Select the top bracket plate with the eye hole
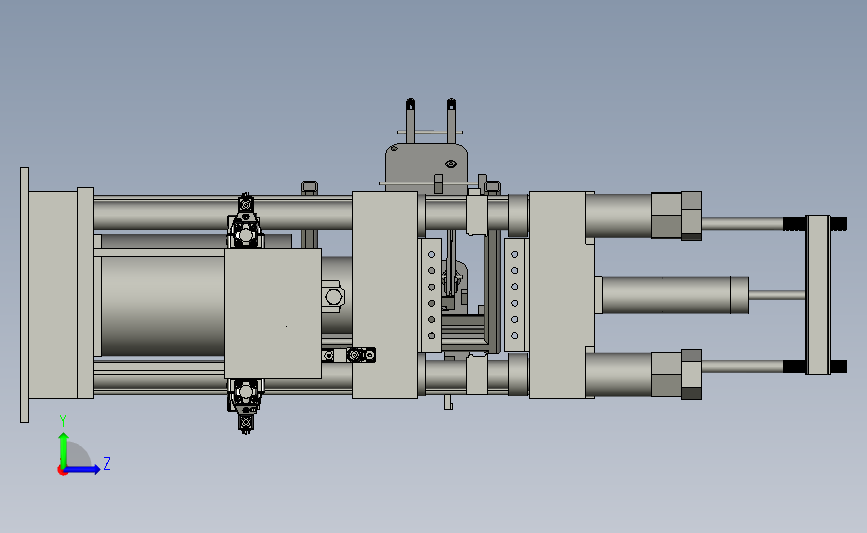Viewport: 867px width, 533px height. pyautogui.click(x=426, y=168)
